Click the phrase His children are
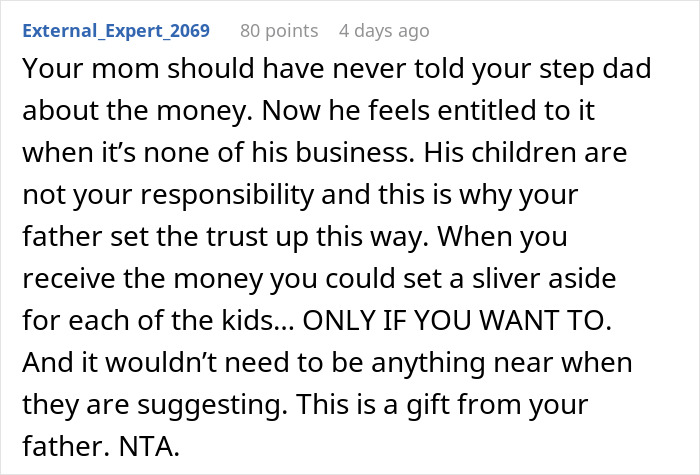Image resolution: width=700 pixels, height=475 pixels. [x=525, y=152]
